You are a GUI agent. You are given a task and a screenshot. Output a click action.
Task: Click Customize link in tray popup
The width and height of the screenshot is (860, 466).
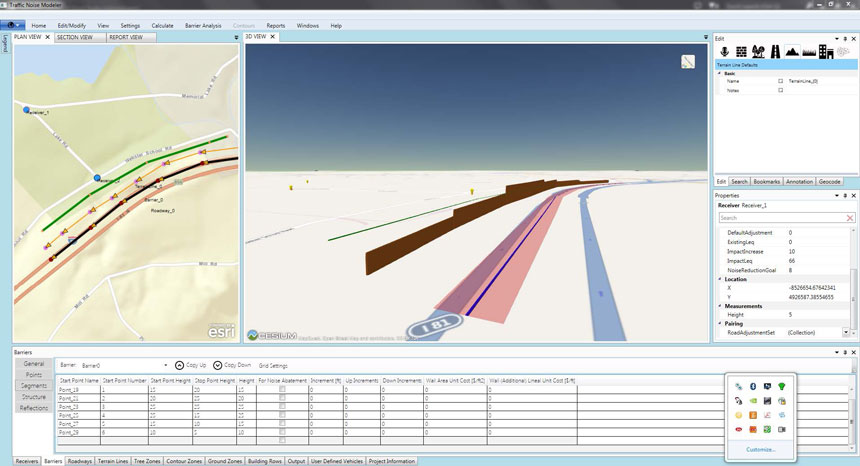pyautogui.click(x=761, y=450)
